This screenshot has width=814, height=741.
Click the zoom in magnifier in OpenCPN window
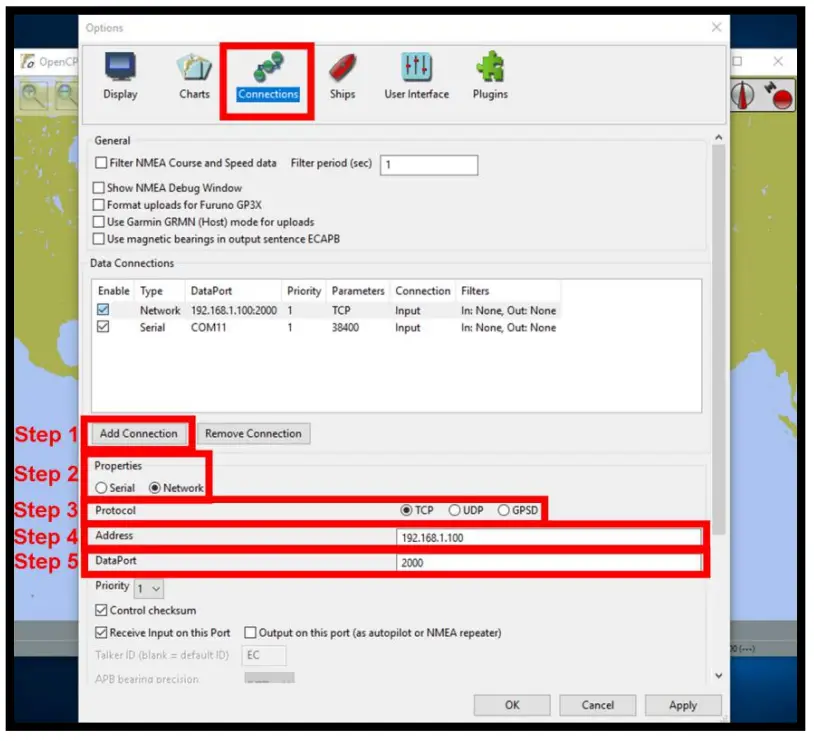[32, 95]
